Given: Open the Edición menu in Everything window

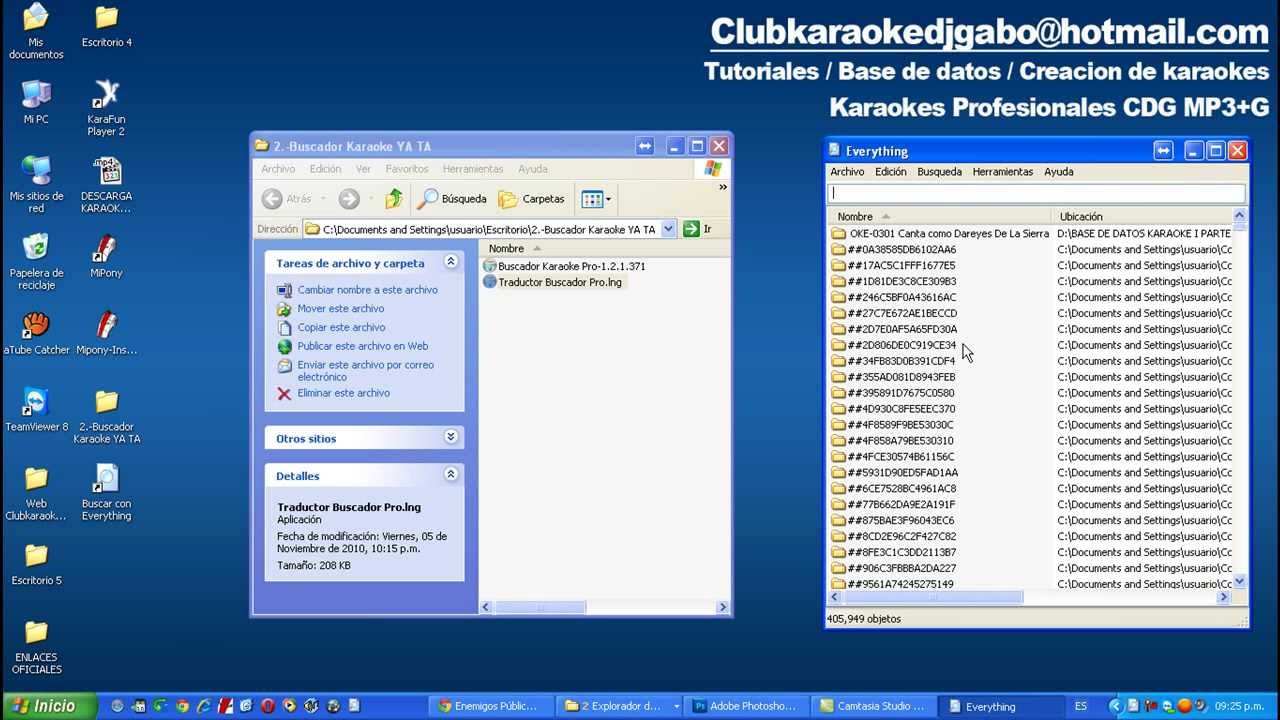Looking at the screenshot, I should click(x=890, y=172).
